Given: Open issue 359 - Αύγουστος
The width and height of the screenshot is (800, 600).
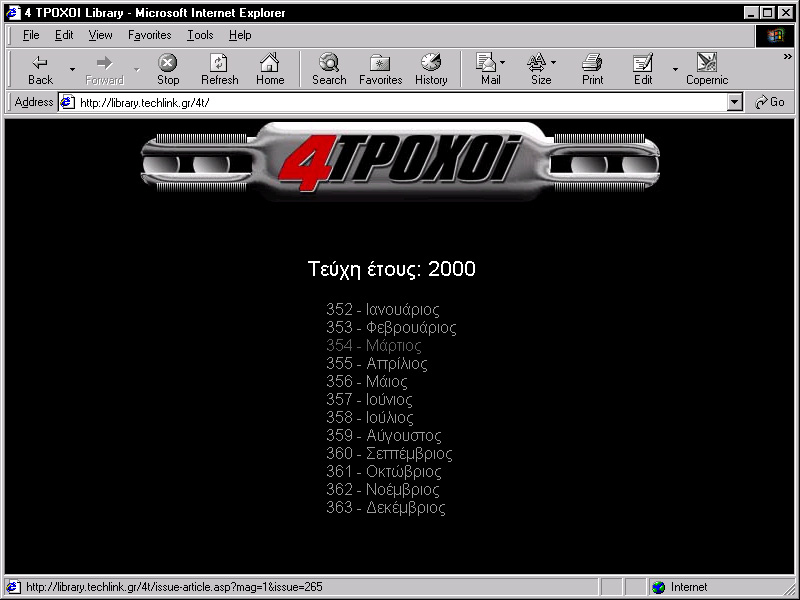Looking at the screenshot, I should point(384,435).
